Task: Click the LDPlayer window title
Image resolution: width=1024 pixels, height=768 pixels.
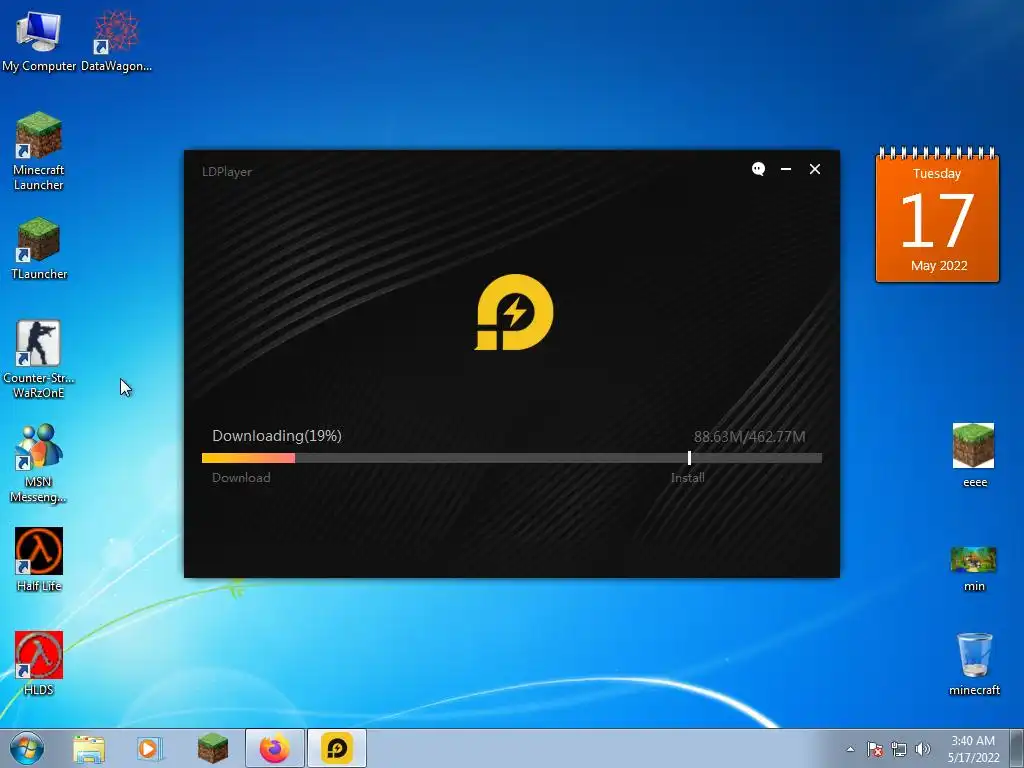Action: pos(227,172)
